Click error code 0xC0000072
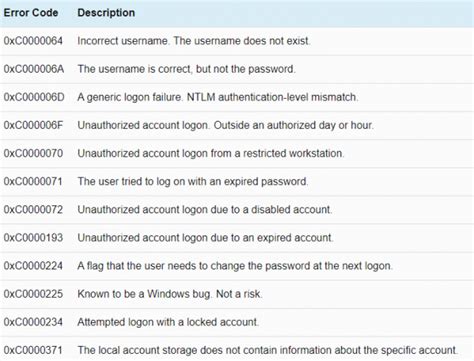Viewport: 474px width, 361px height. [33, 209]
